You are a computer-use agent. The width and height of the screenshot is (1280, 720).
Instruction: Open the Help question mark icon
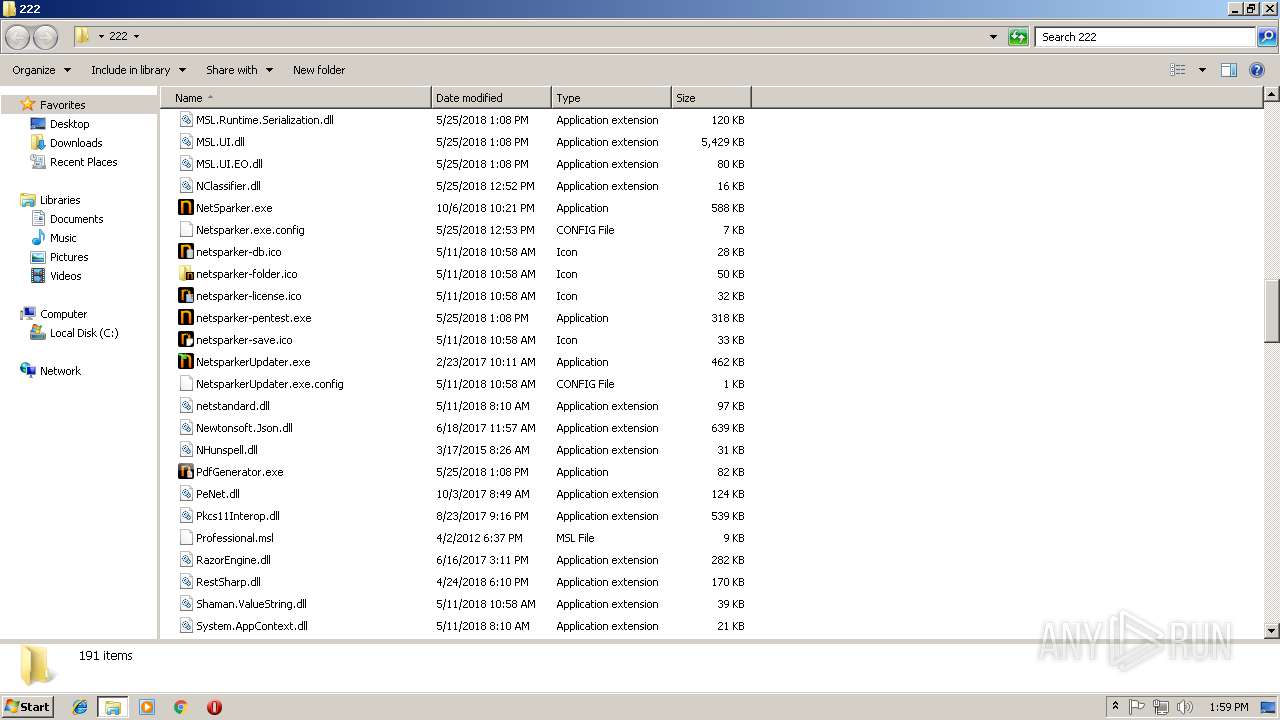1258,70
